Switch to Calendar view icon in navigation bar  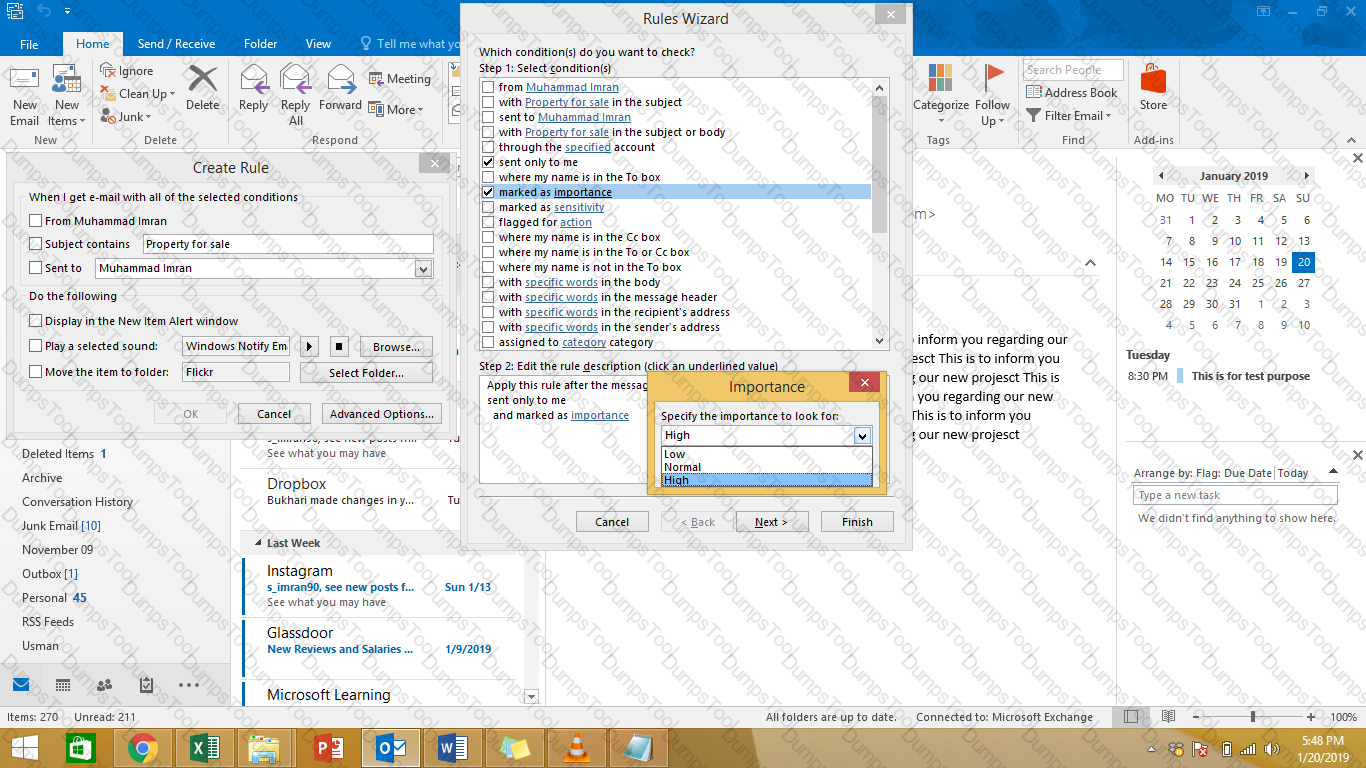(63, 685)
